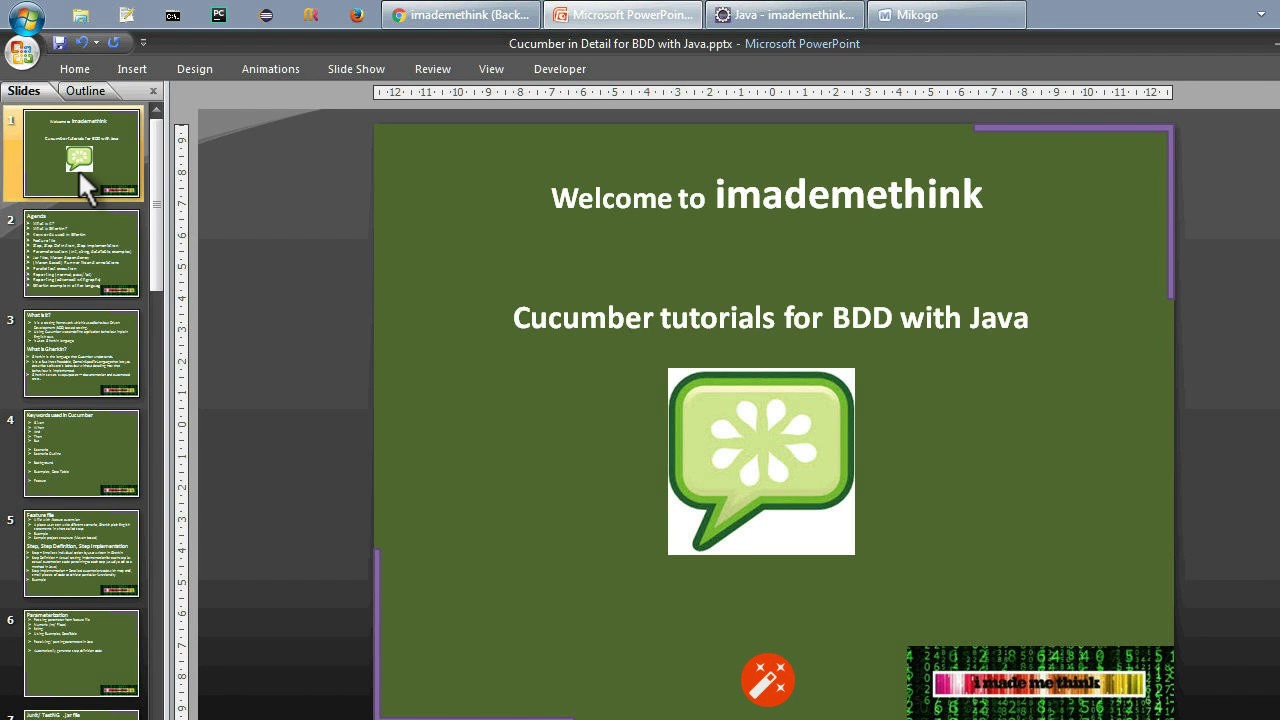Launch Notepad++ from the taskbar

126,15
